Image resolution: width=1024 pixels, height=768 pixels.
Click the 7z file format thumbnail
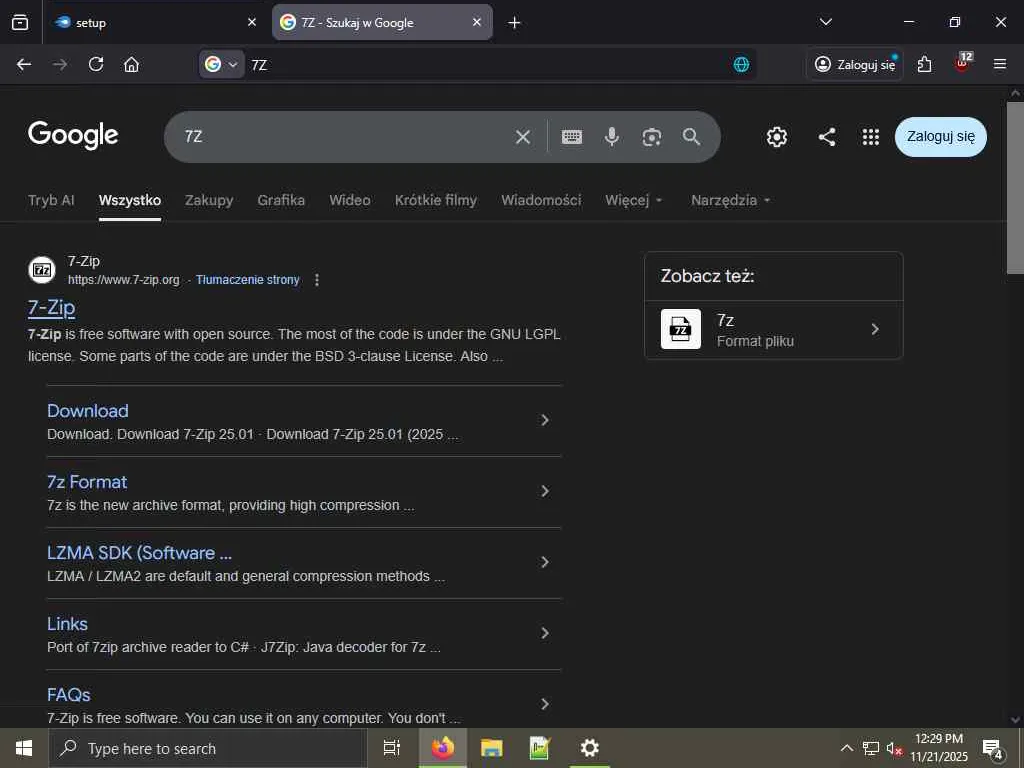(680, 329)
